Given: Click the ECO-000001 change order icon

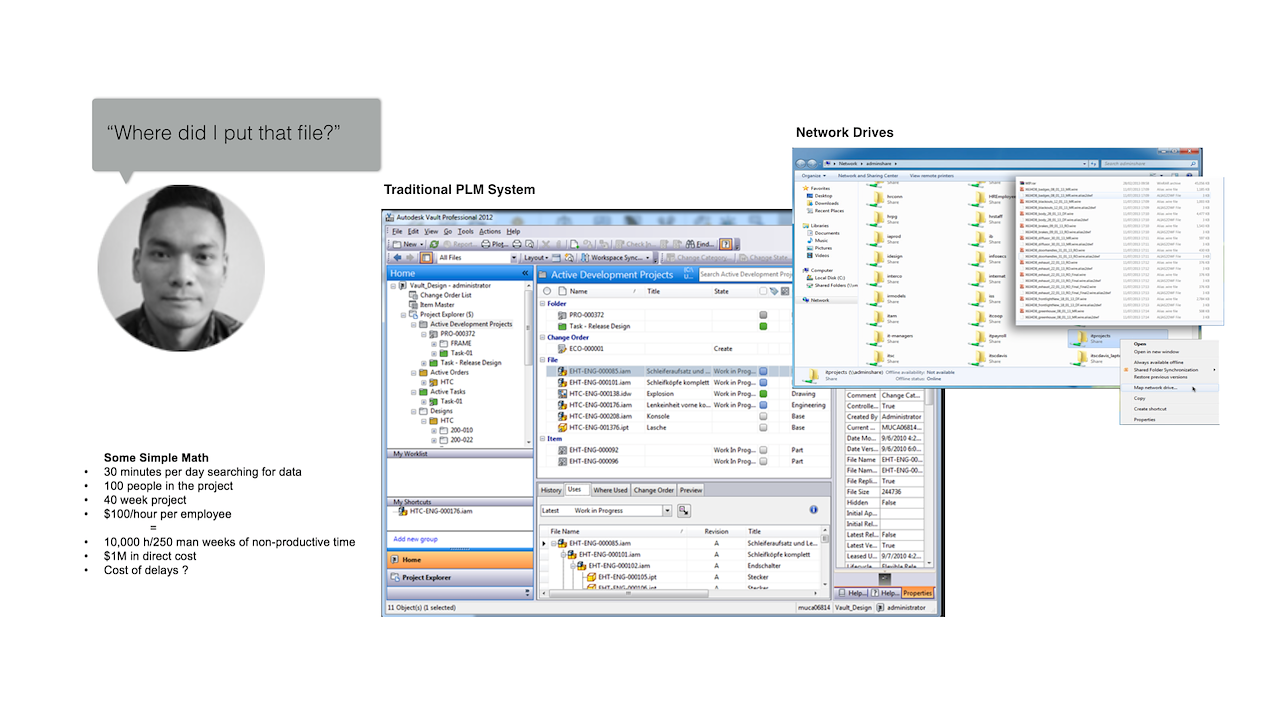Looking at the screenshot, I should click(562, 349).
